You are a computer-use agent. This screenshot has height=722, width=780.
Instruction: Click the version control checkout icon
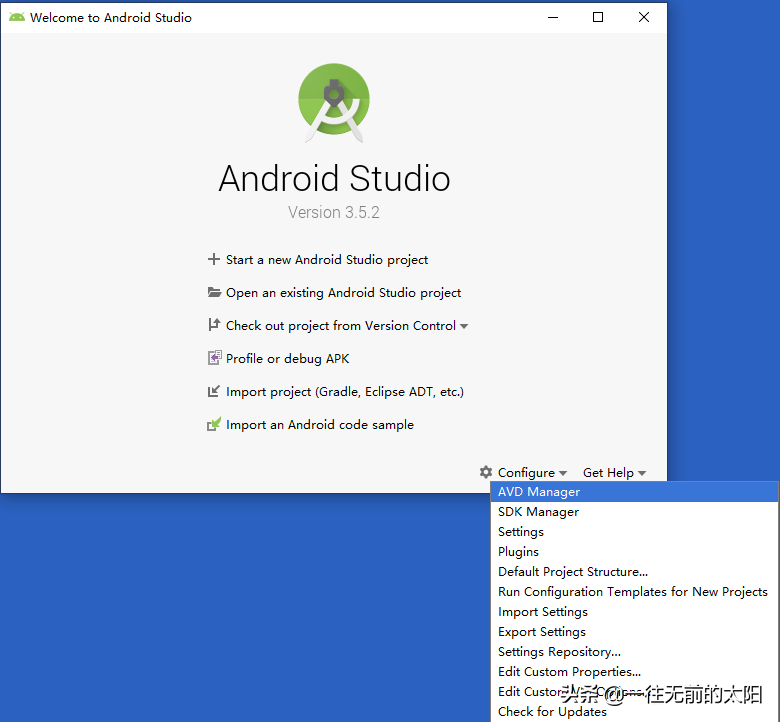click(x=214, y=325)
